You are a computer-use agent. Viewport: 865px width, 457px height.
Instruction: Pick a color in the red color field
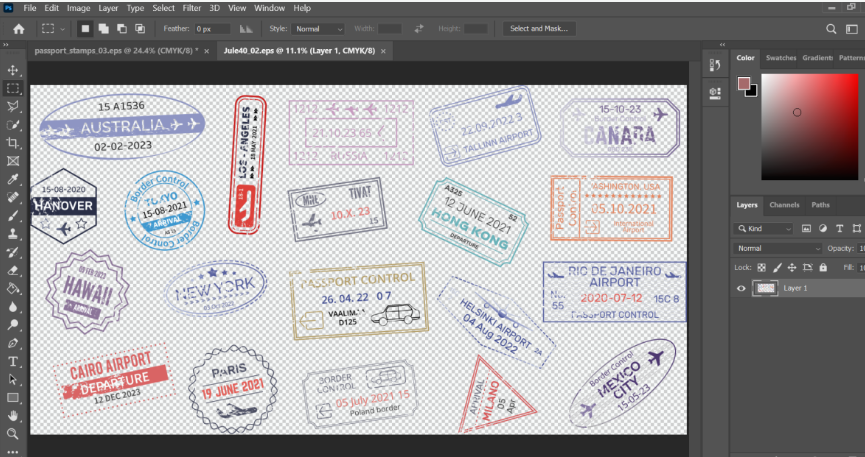(x=810, y=127)
